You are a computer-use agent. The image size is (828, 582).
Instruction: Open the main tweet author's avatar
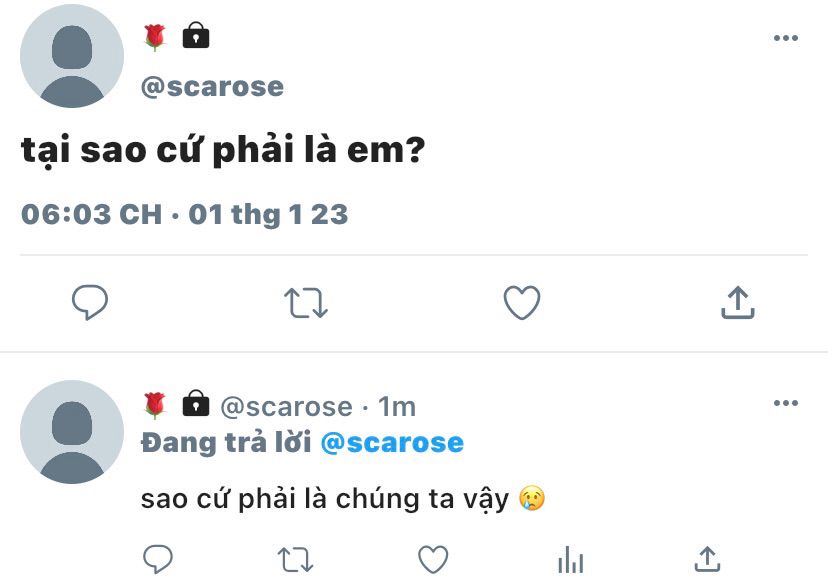tap(72, 56)
